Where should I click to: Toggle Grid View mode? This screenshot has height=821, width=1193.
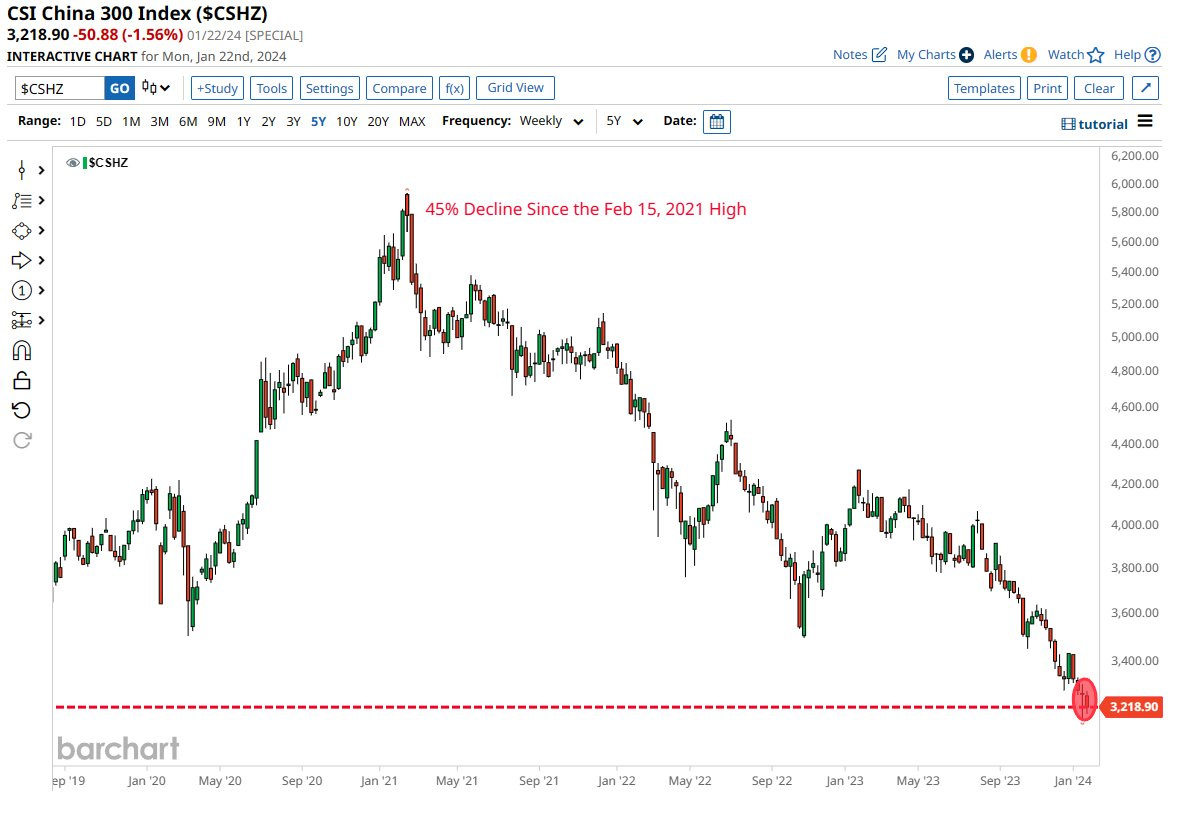tap(515, 88)
